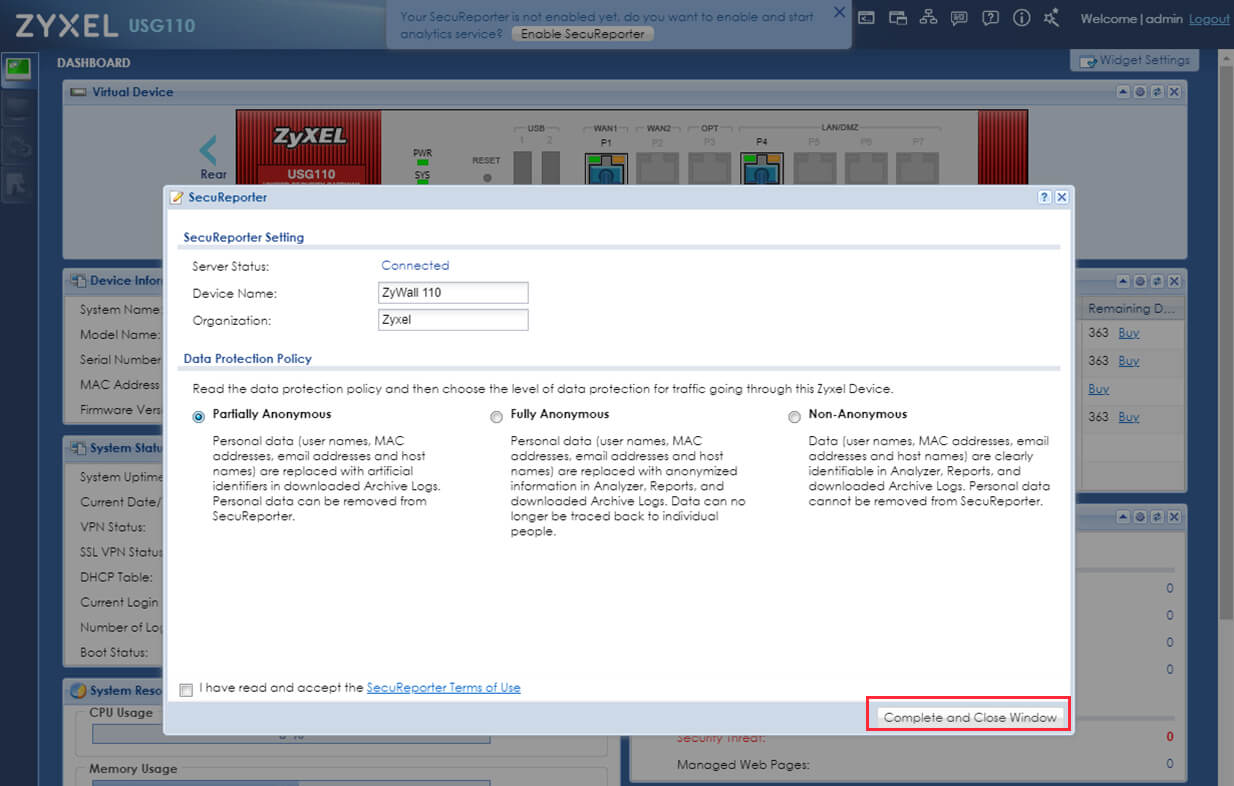Viewport: 1234px width, 786px height.
Task: Open the web console windows icon
Action: pos(897,18)
